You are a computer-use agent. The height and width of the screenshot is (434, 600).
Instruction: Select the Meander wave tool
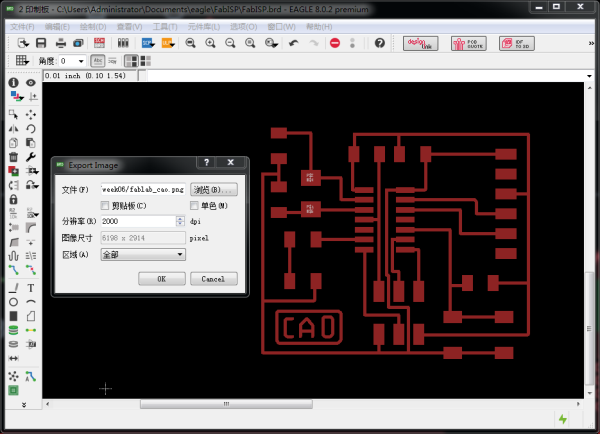point(13,256)
